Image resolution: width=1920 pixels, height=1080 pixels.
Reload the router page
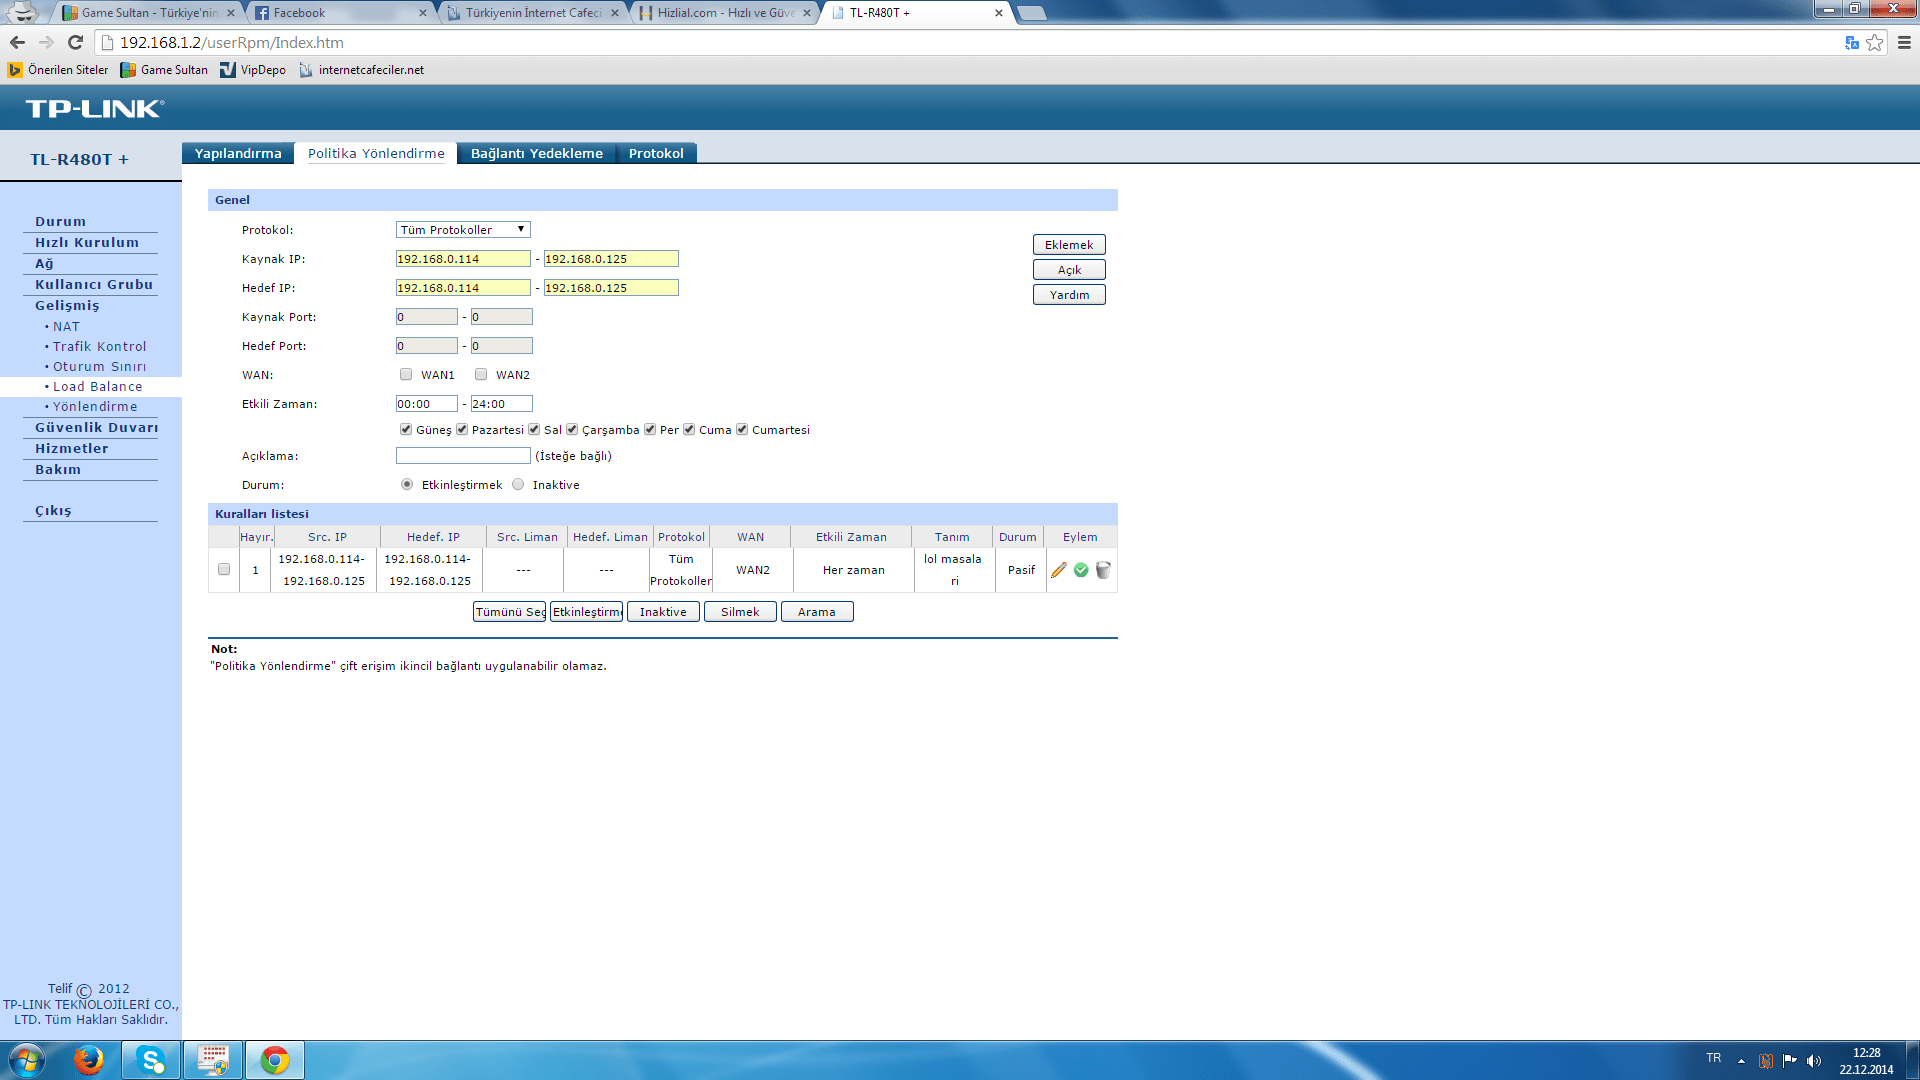pos(75,42)
